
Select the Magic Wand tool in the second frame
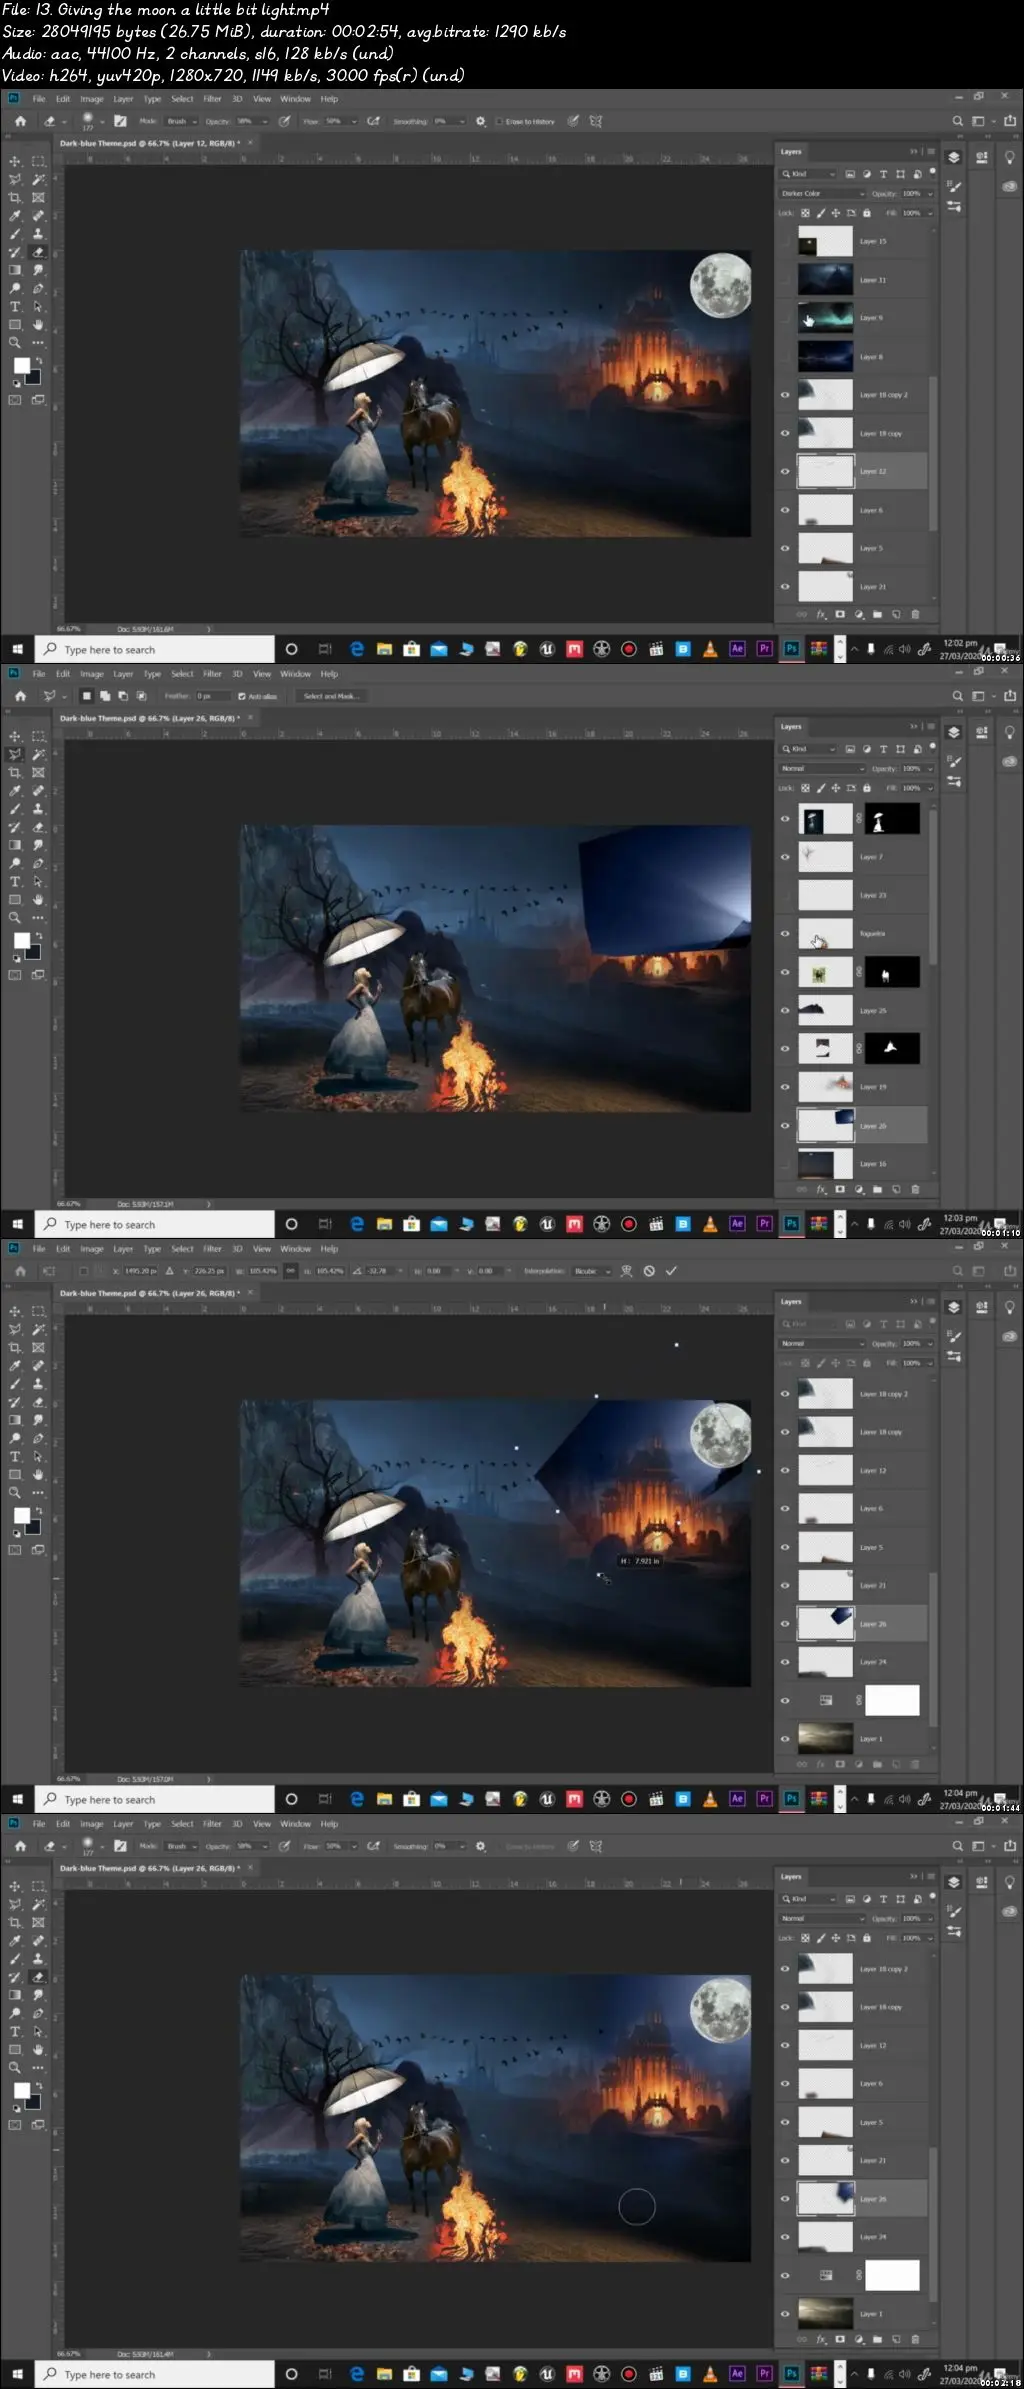[38, 755]
